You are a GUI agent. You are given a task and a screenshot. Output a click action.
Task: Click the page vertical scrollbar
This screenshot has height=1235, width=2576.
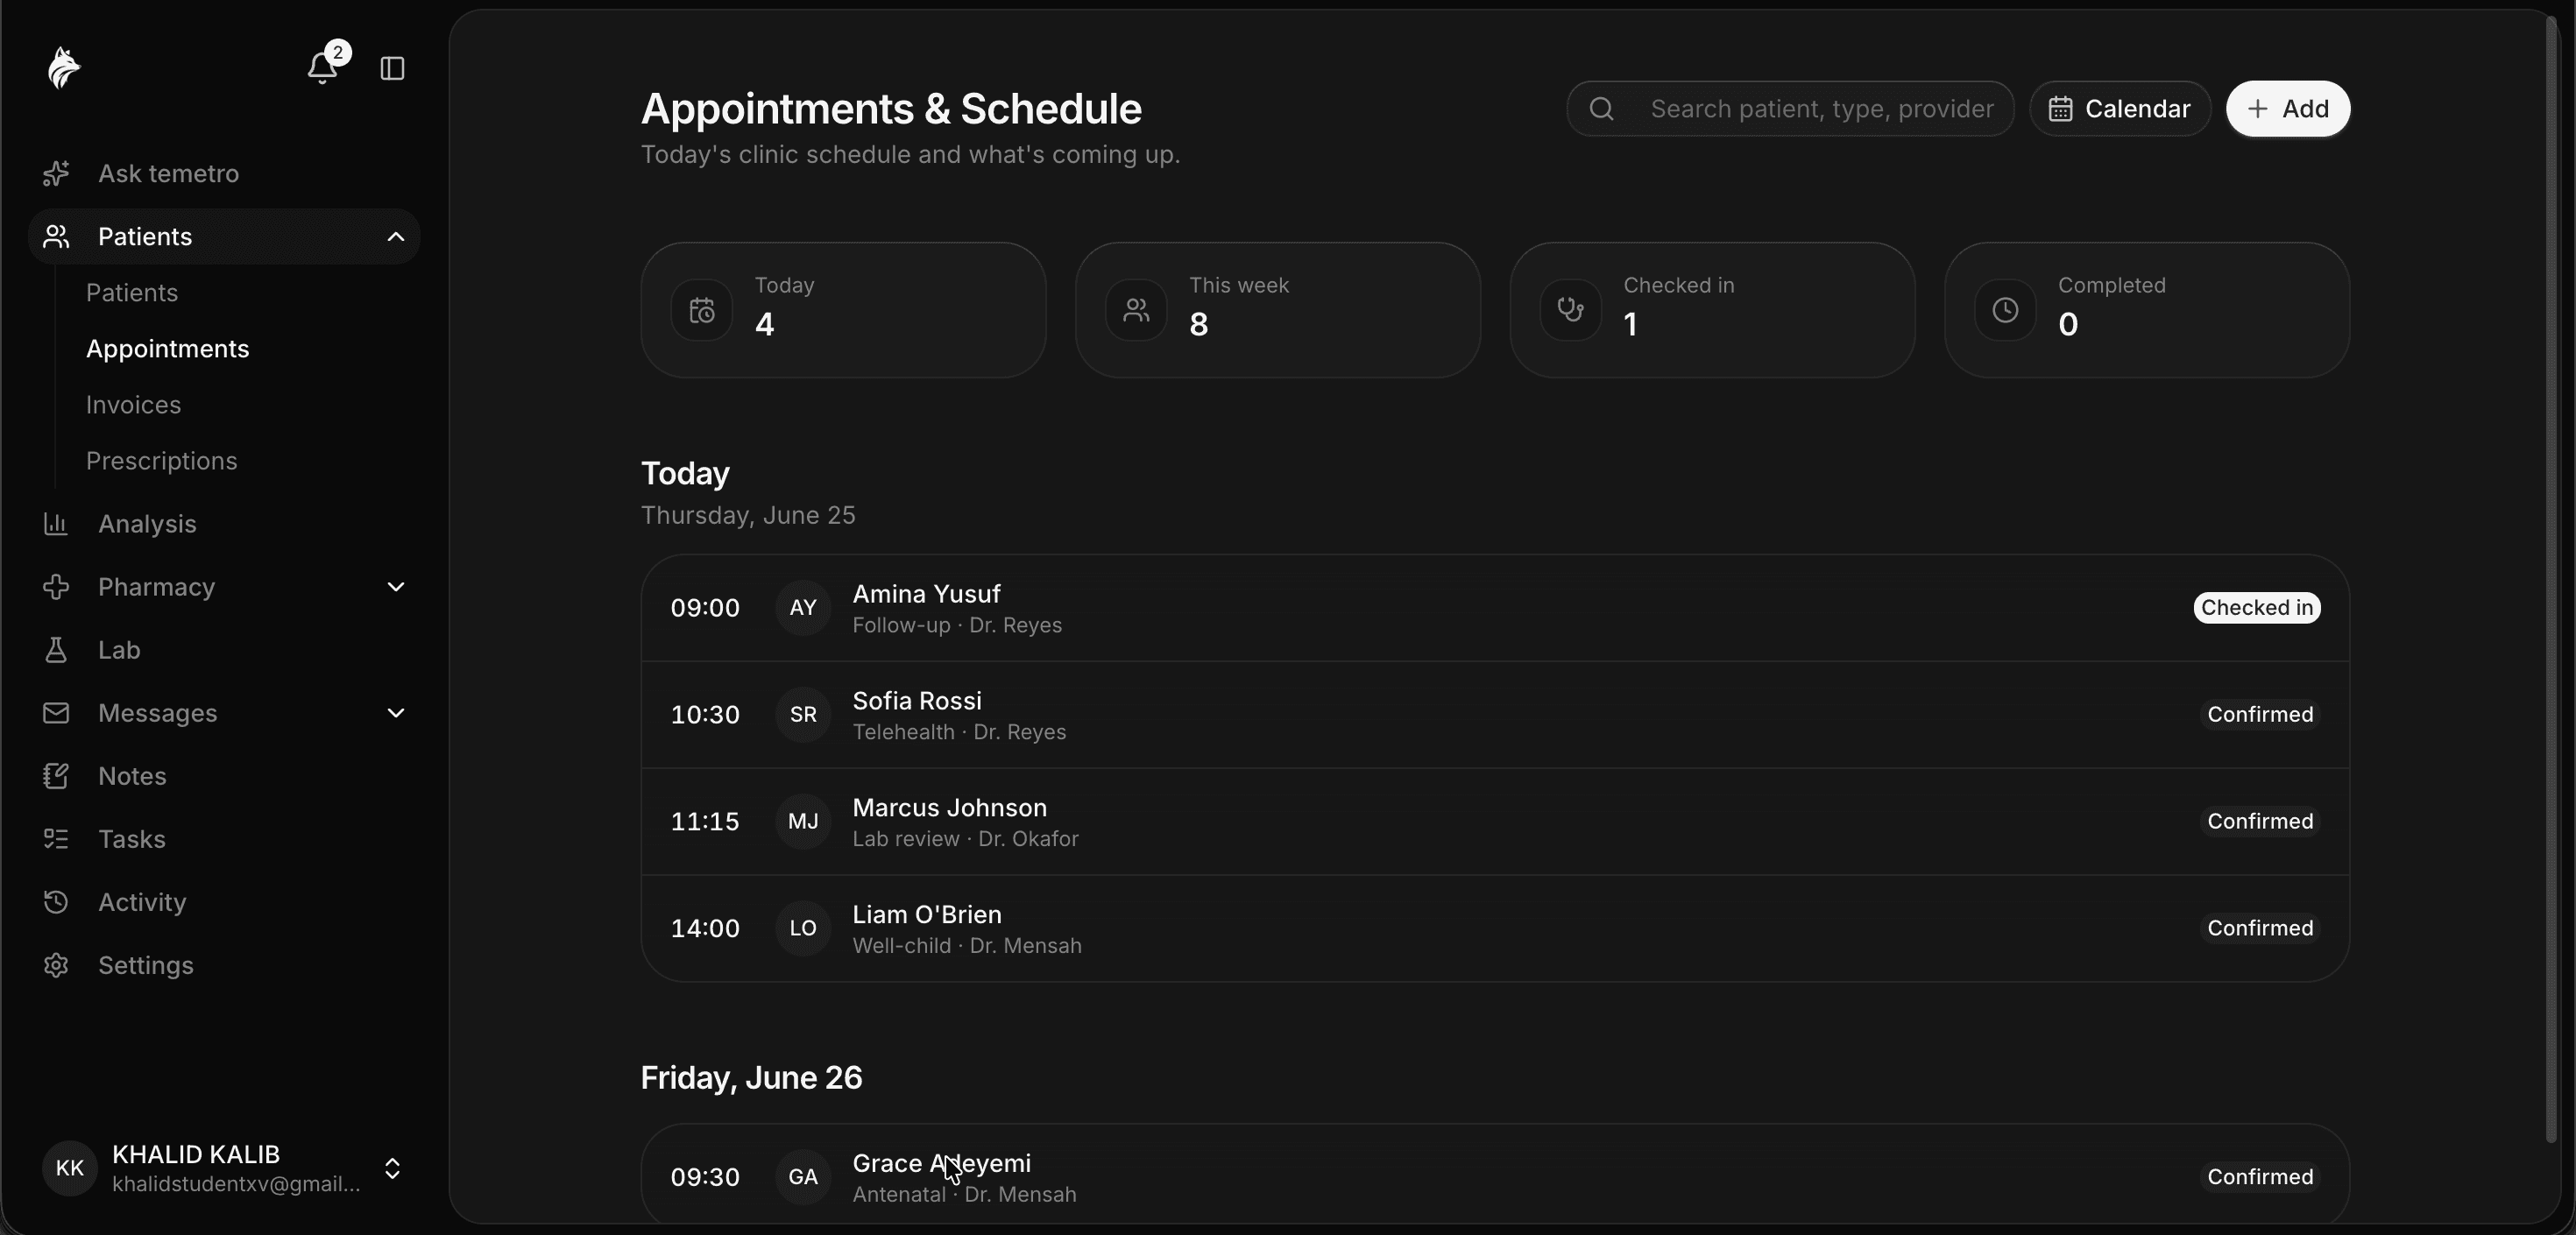coord(2551,580)
